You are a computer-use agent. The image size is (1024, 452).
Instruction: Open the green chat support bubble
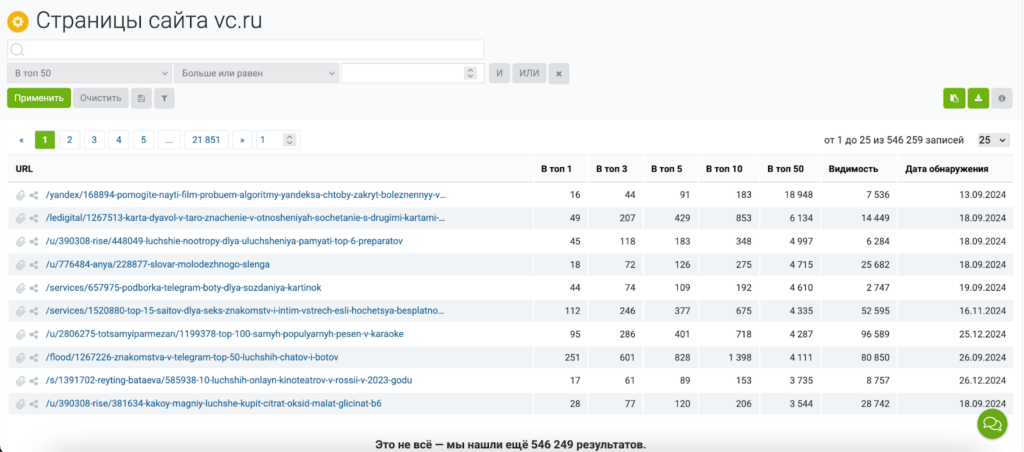[x=992, y=424]
